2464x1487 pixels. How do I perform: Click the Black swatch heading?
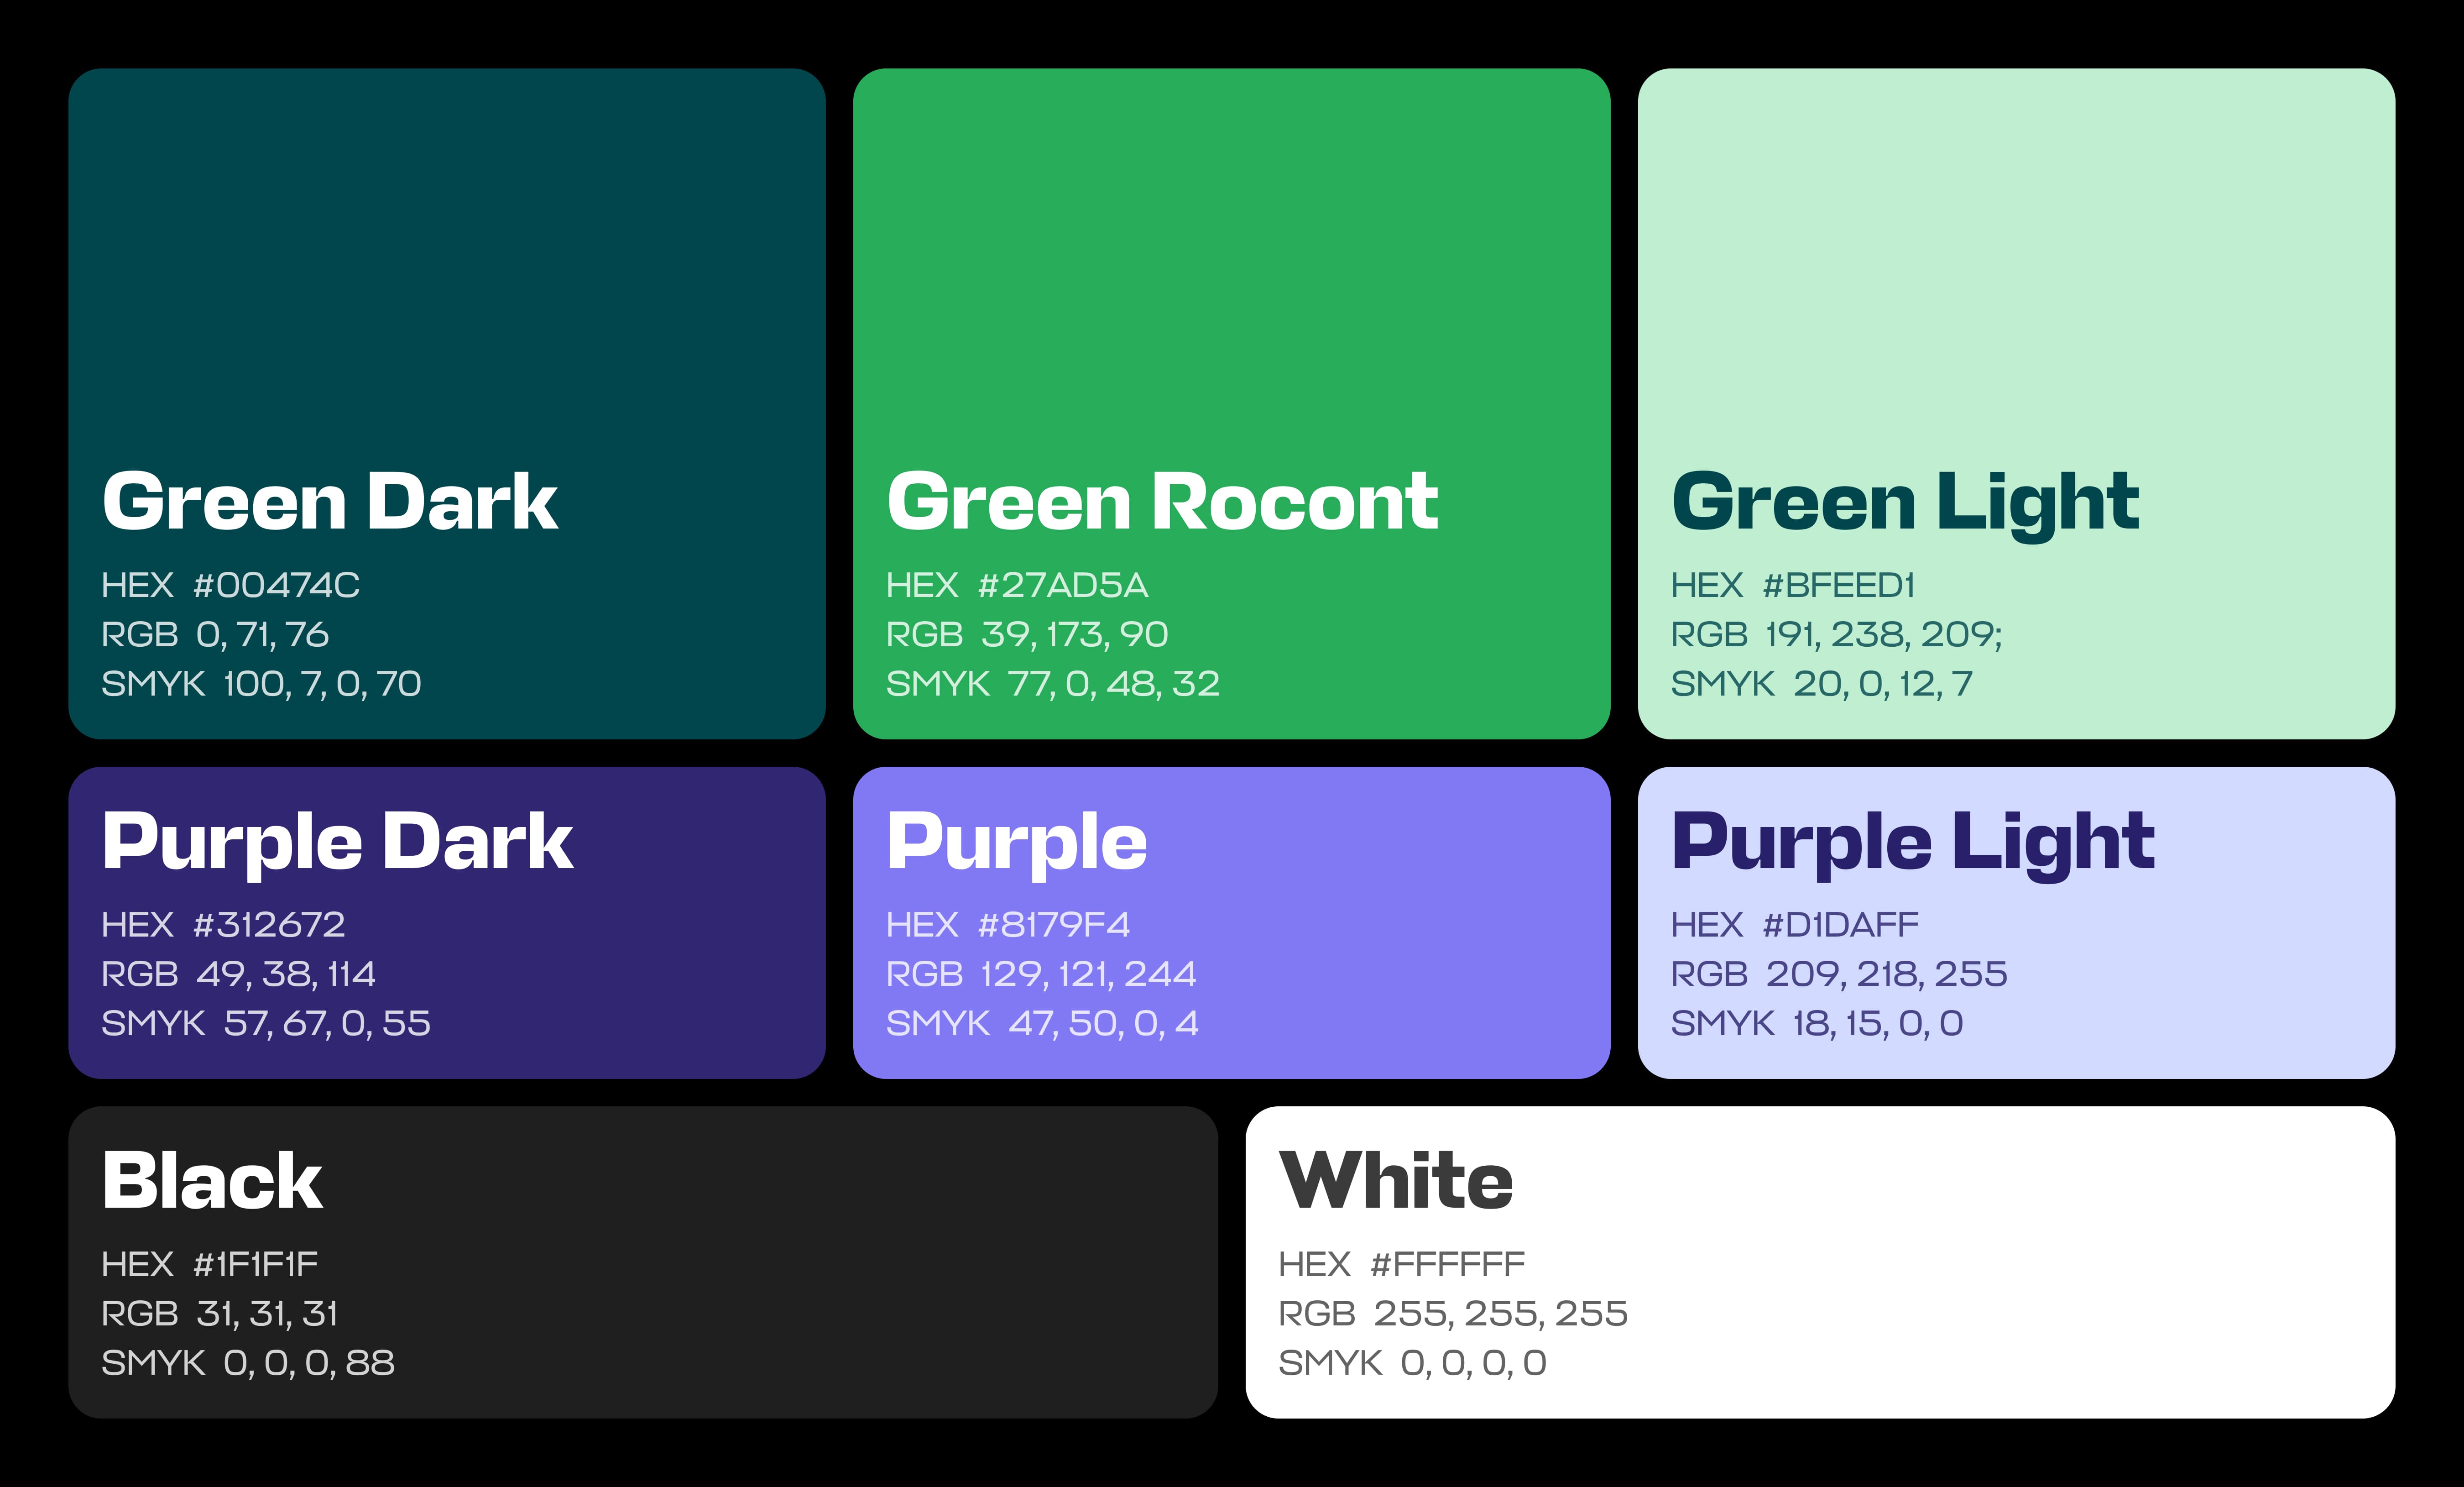click(212, 1181)
